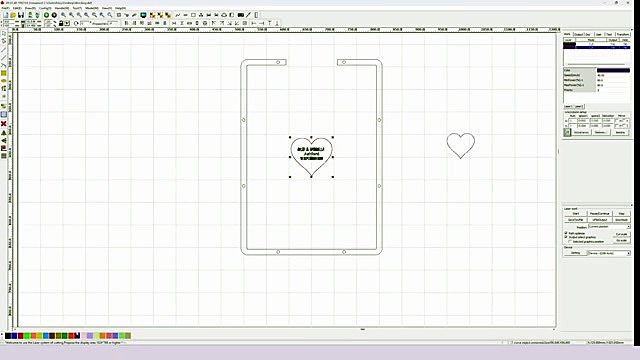Open the Position dropdown in Laser work
This screenshot has height=360, width=640.
tap(609, 227)
